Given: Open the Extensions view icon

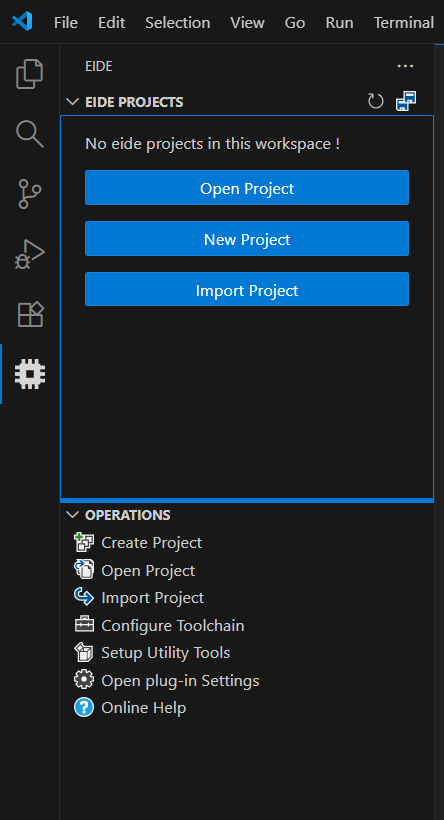Looking at the screenshot, I should point(30,314).
